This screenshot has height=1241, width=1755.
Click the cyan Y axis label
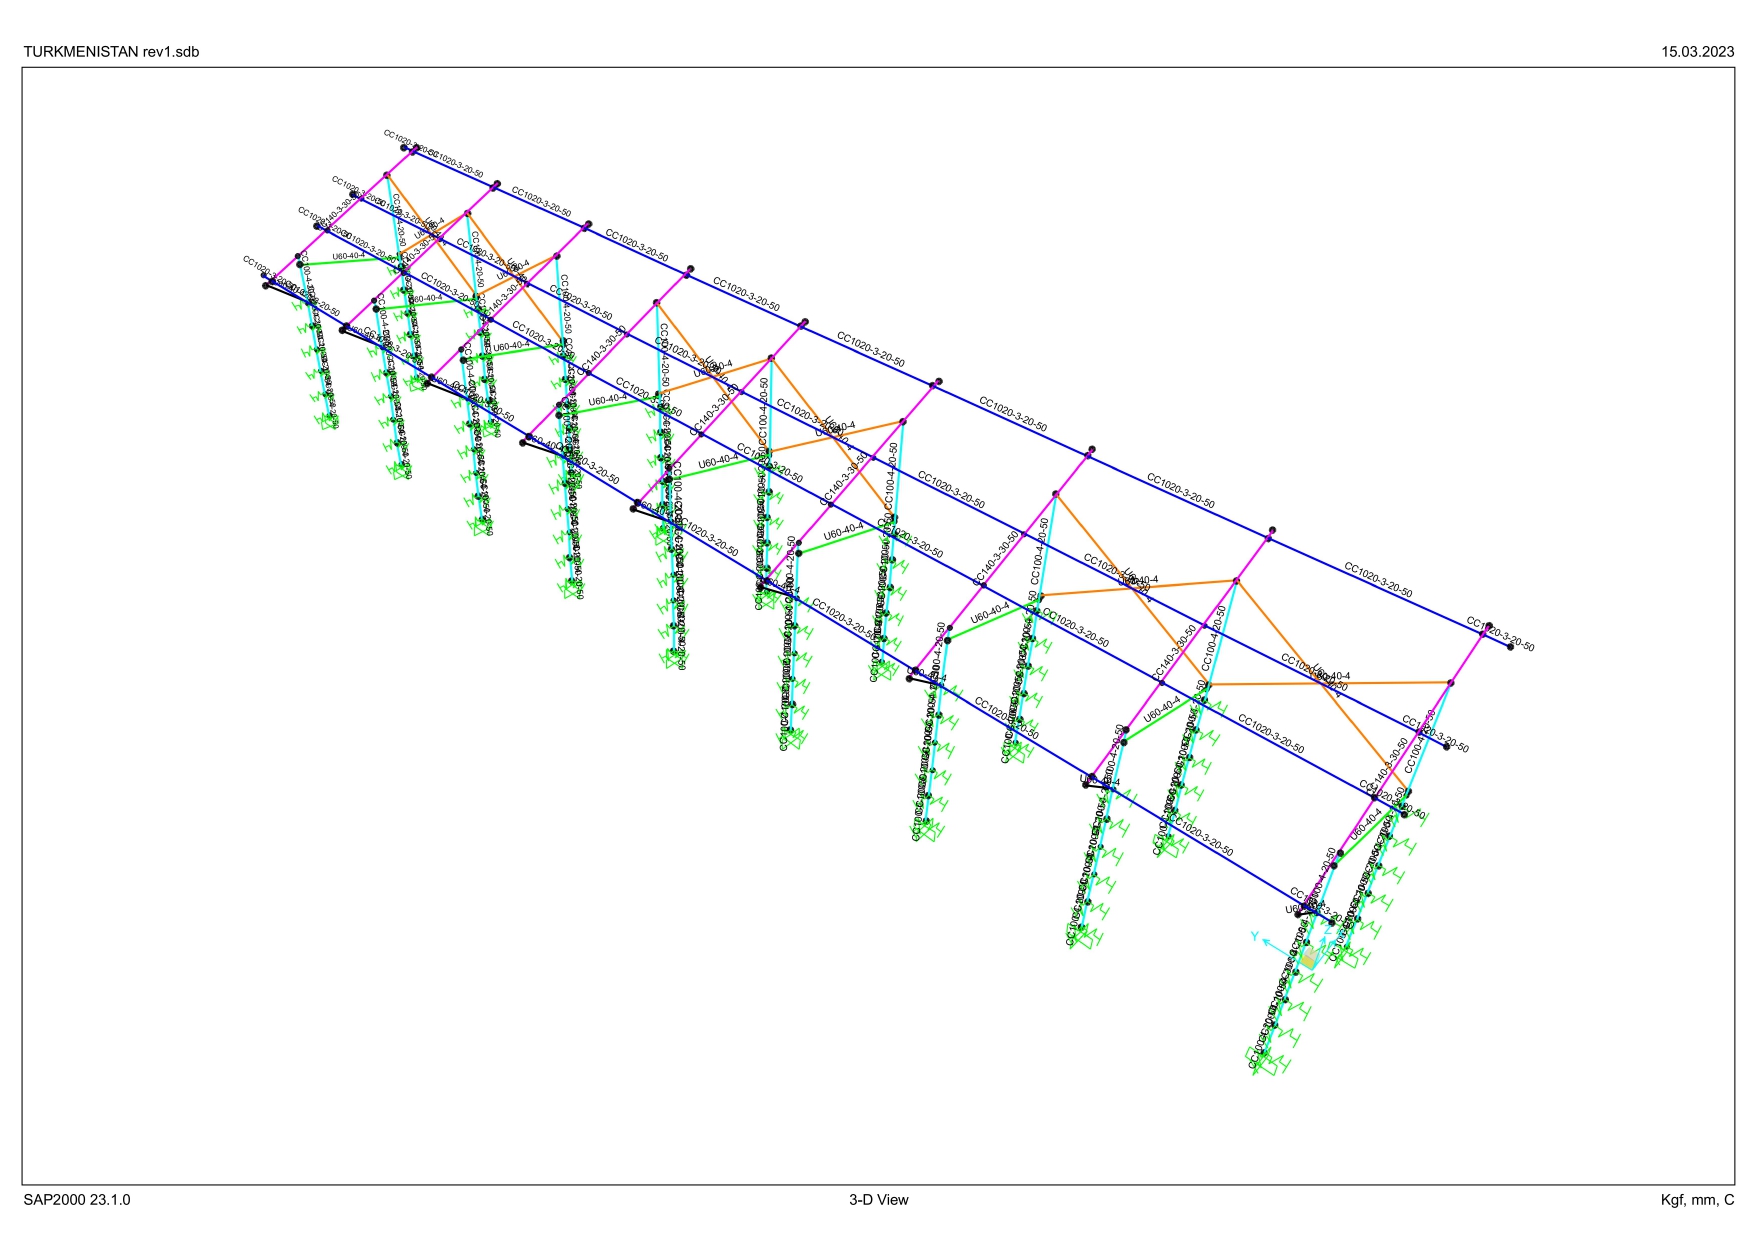(1254, 936)
